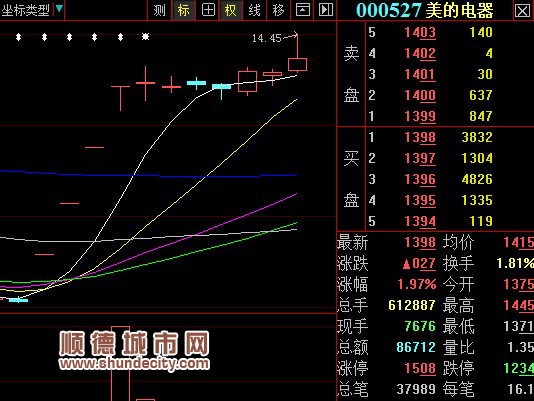Image resolution: width=534 pixels, height=401 pixels.
Task: Click the grid window layout icon
Action: 208,10
